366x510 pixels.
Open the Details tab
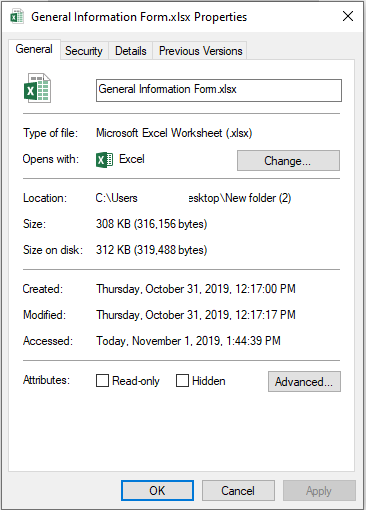(131, 51)
